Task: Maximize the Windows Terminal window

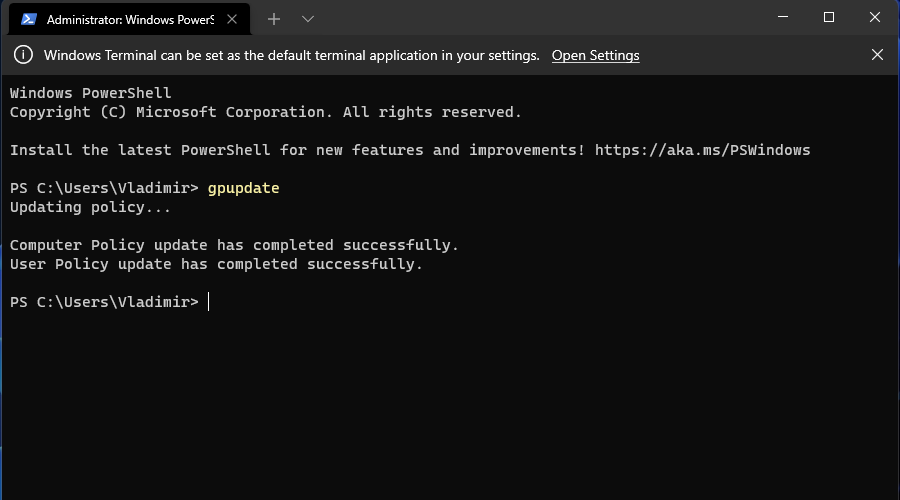Action: tap(829, 17)
